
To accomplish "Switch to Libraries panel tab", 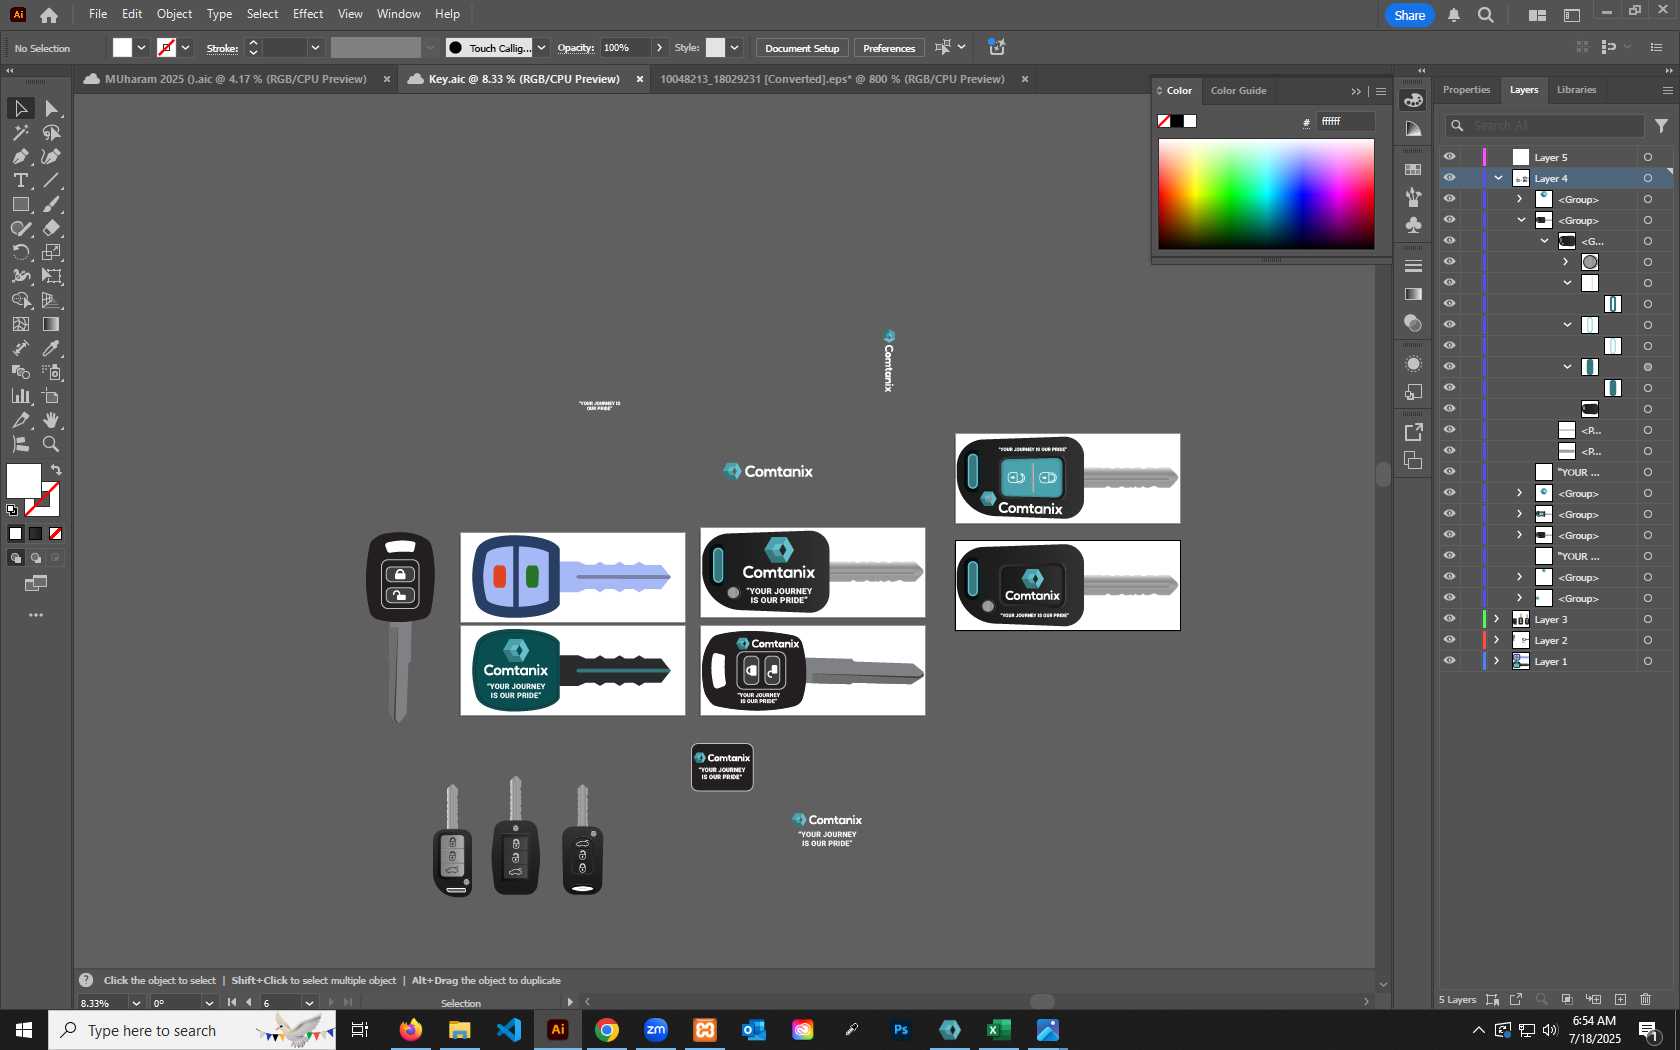I will coord(1576,90).
